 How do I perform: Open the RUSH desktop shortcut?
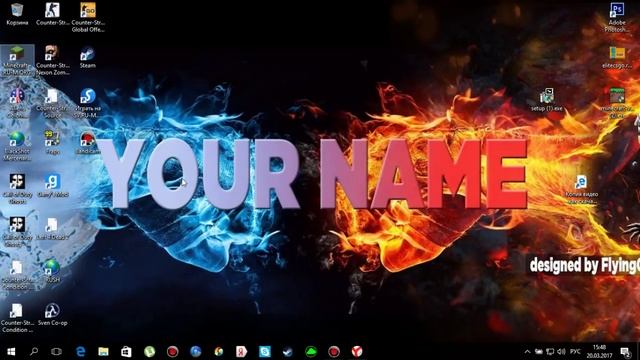pos(52,271)
